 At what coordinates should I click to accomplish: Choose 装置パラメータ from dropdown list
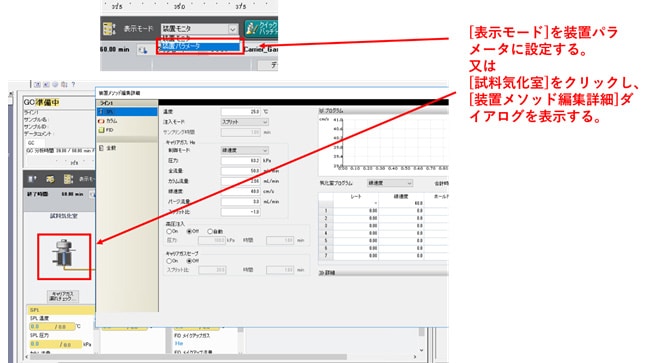(199, 46)
